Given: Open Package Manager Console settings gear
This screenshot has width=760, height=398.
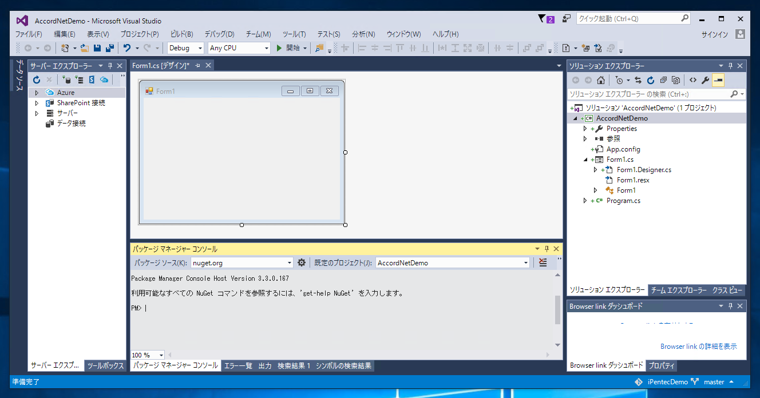Looking at the screenshot, I should click(x=301, y=263).
